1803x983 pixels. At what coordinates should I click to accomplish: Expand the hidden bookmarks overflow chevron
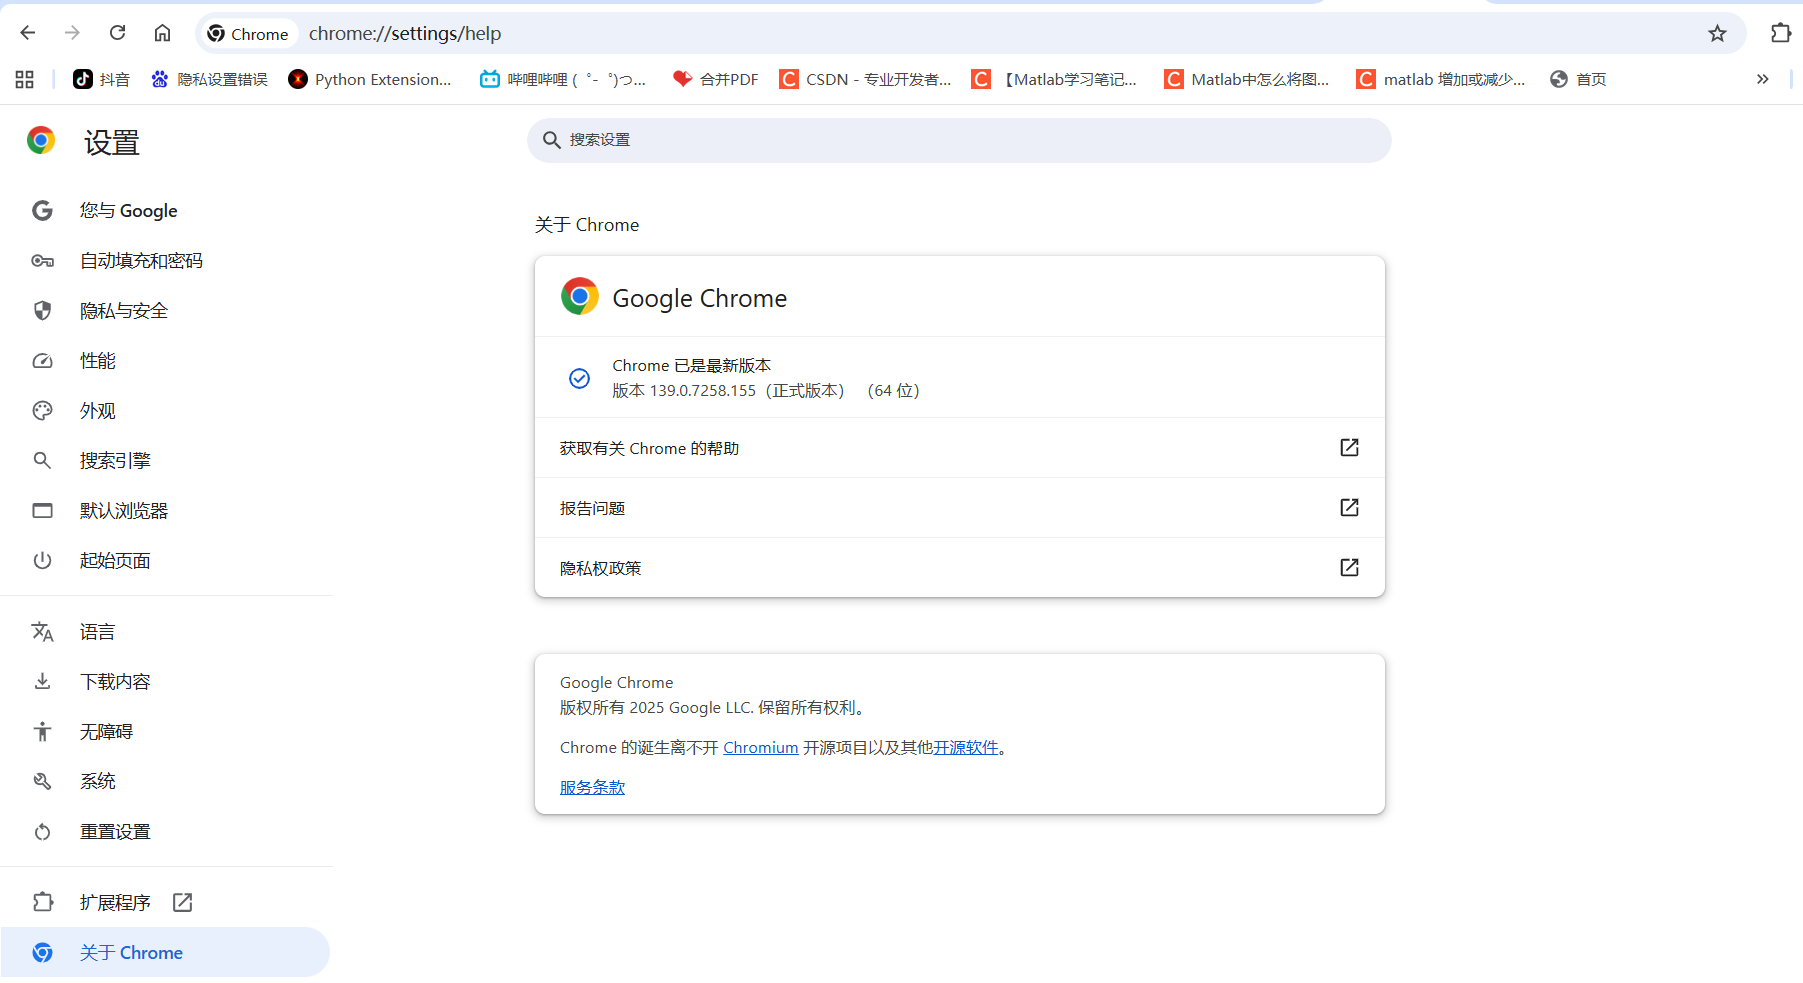pos(1763,79)
